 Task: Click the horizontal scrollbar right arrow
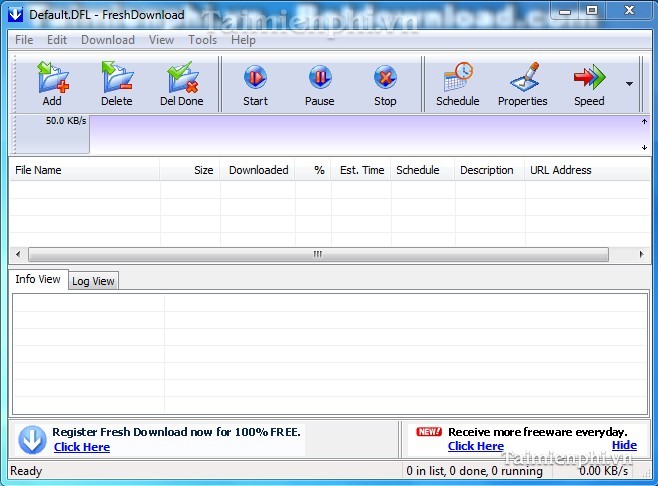point(641,254)
